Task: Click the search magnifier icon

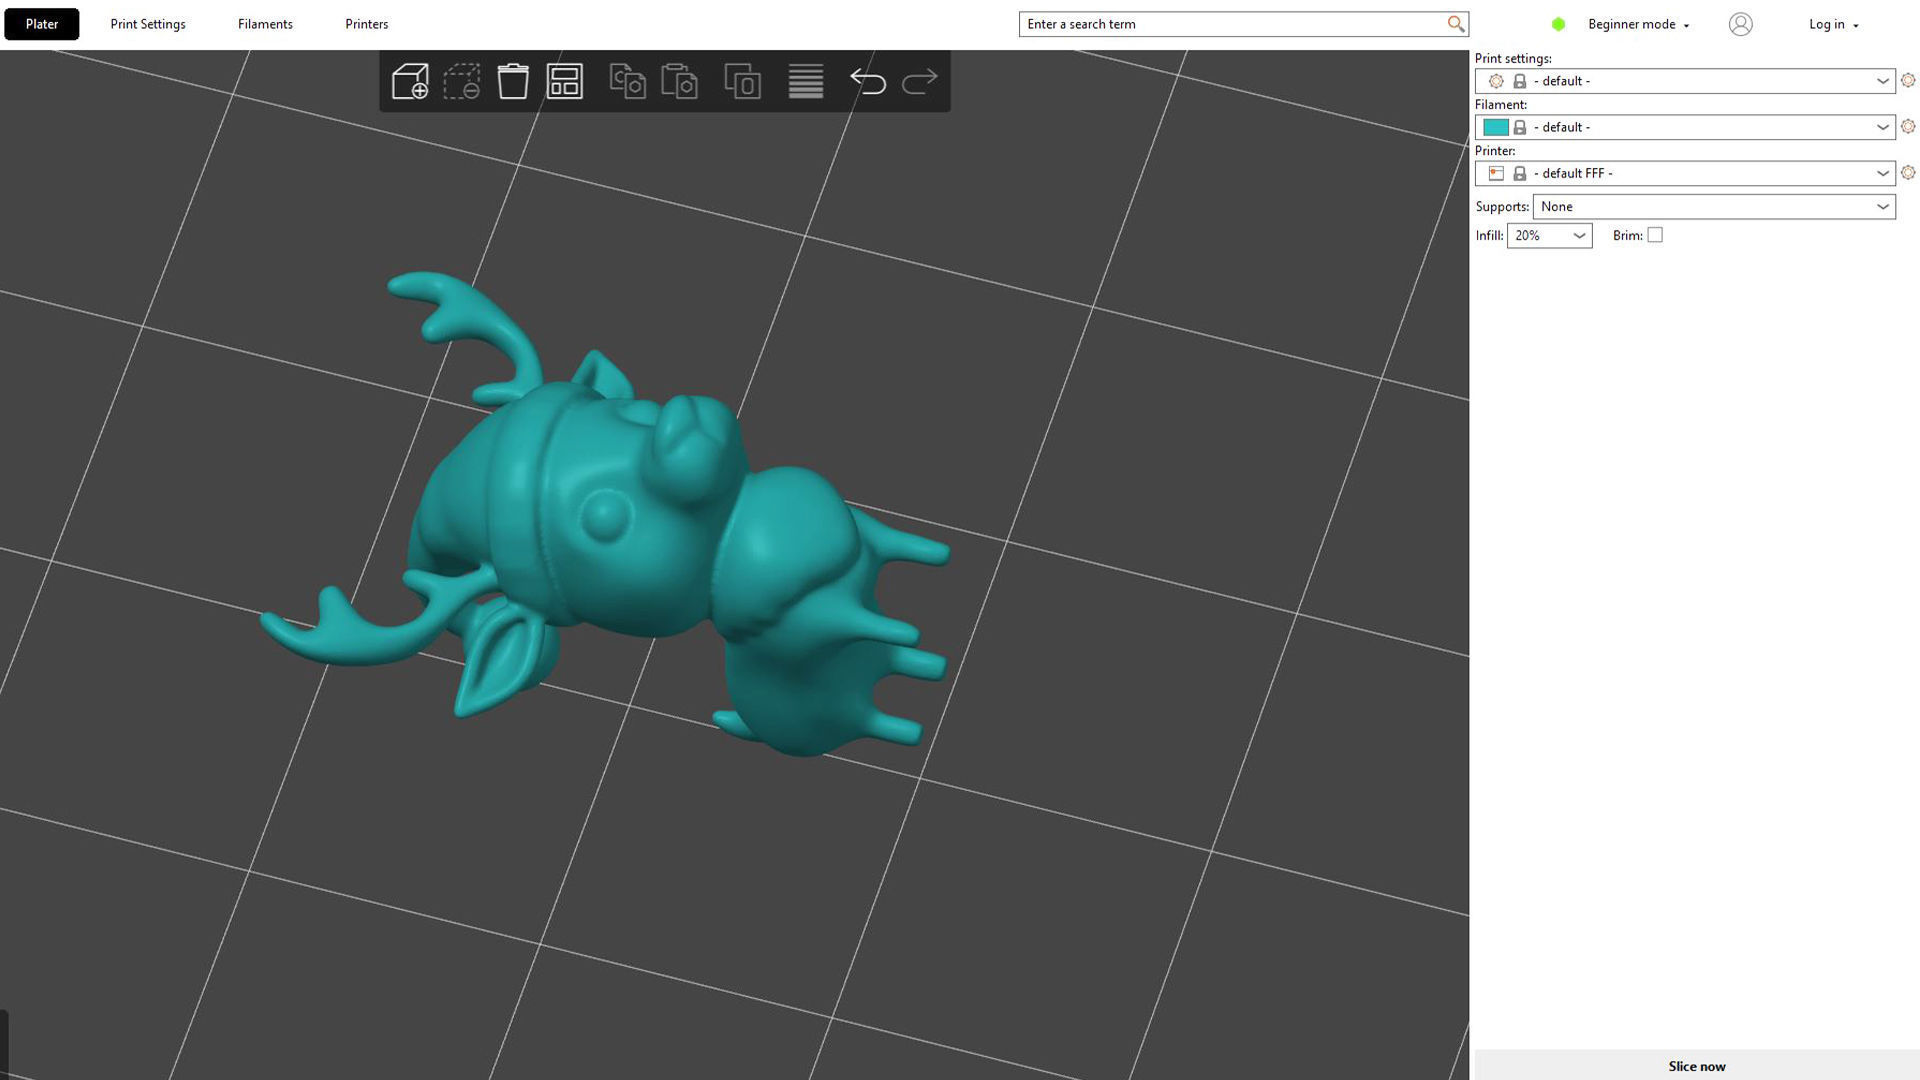Action: (x=1456, y=24)
